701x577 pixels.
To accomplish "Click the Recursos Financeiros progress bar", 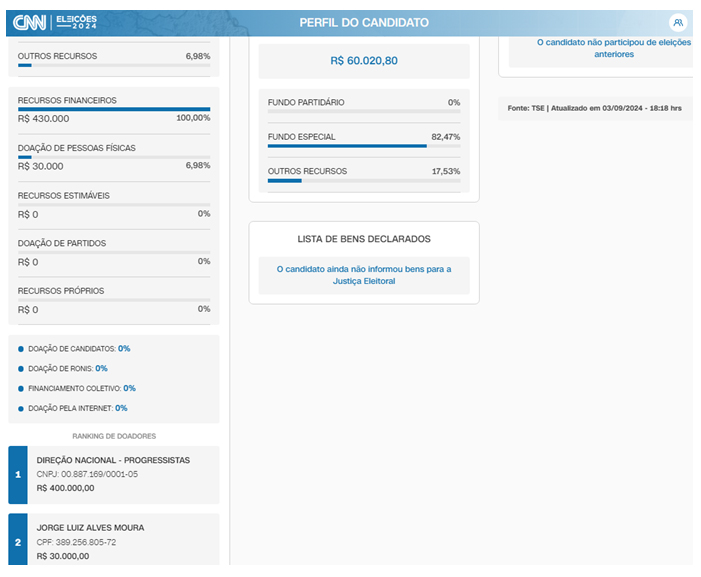I will click(114, 109).
